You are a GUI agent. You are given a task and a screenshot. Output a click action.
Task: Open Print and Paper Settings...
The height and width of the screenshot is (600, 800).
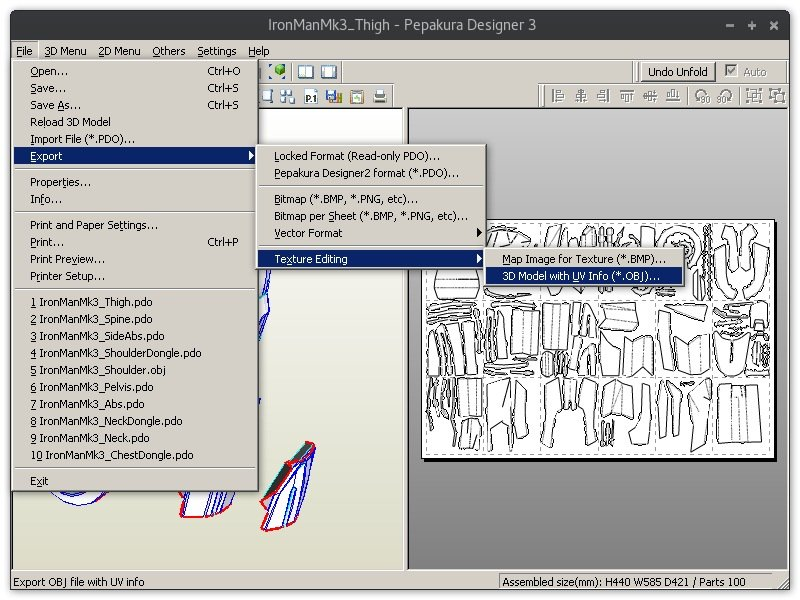point(135,225)
